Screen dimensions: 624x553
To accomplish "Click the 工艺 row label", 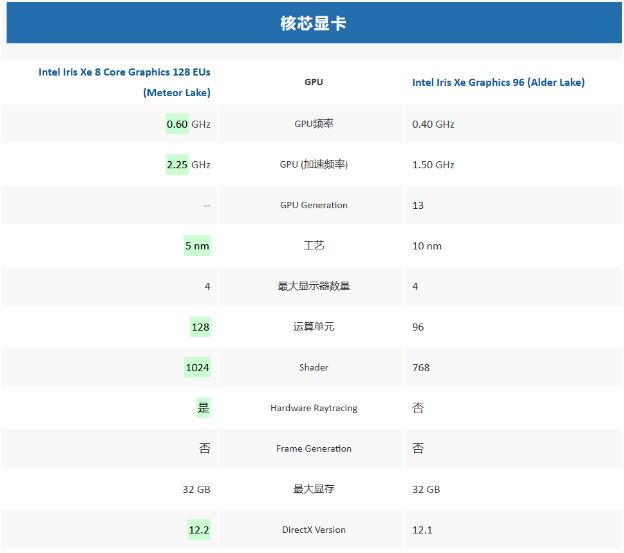I will click(314, 245).
